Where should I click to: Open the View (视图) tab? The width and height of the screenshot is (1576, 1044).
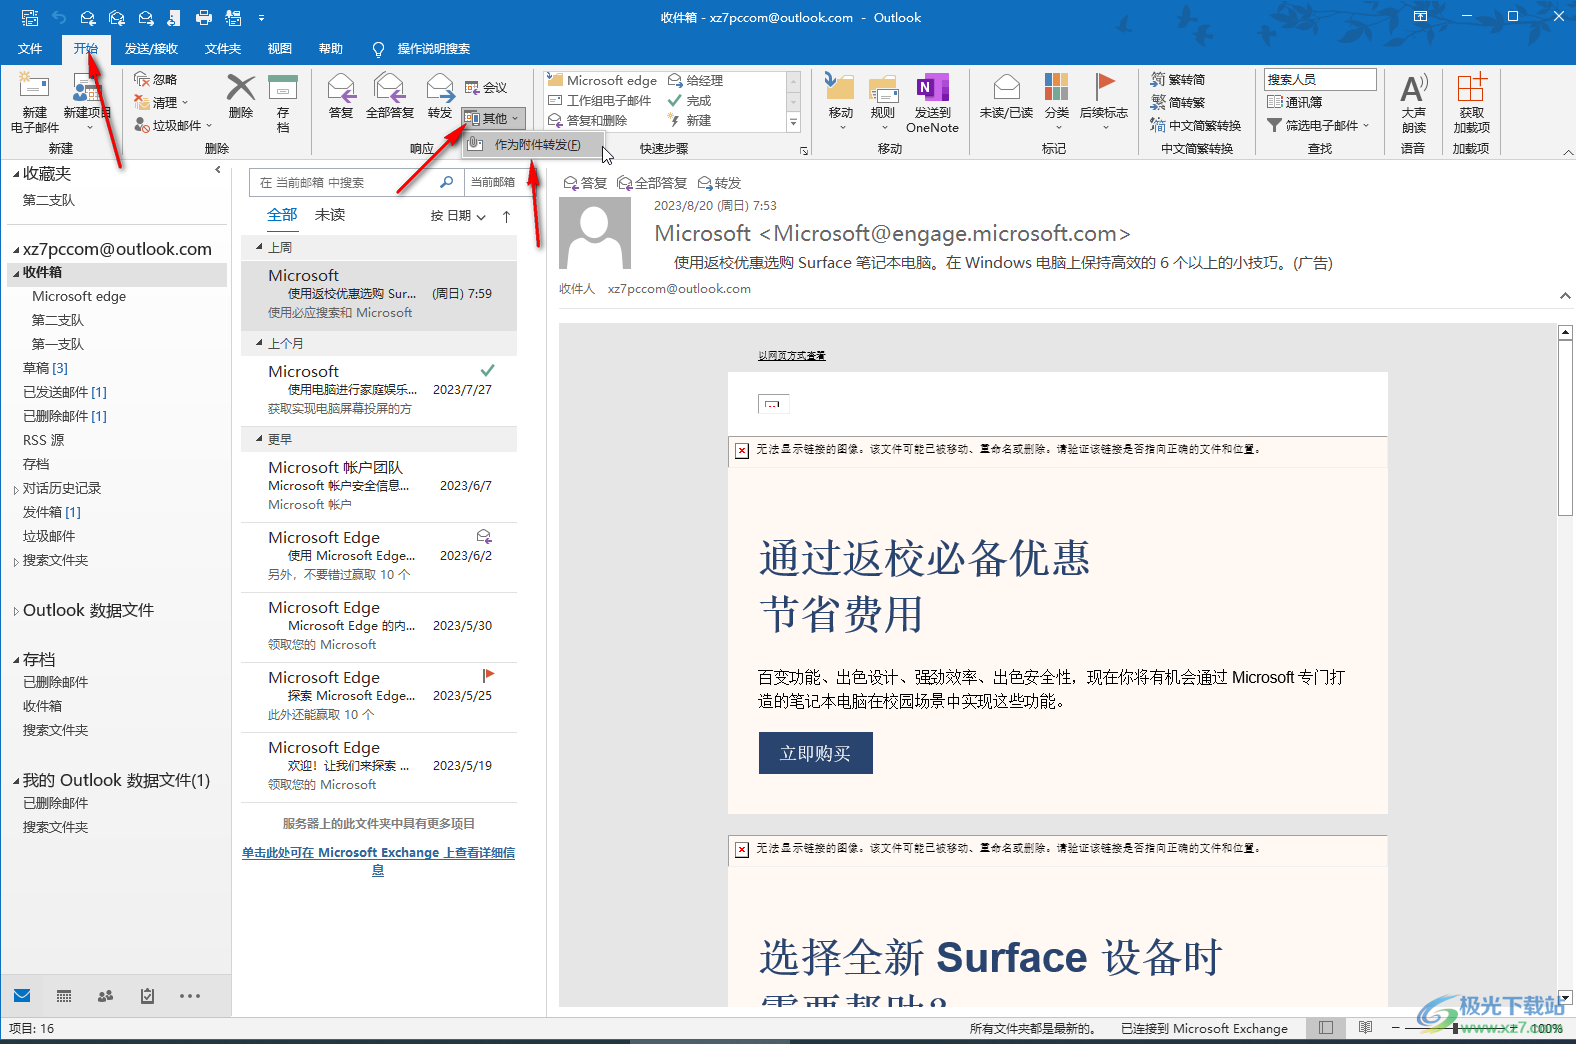point(280,48)
